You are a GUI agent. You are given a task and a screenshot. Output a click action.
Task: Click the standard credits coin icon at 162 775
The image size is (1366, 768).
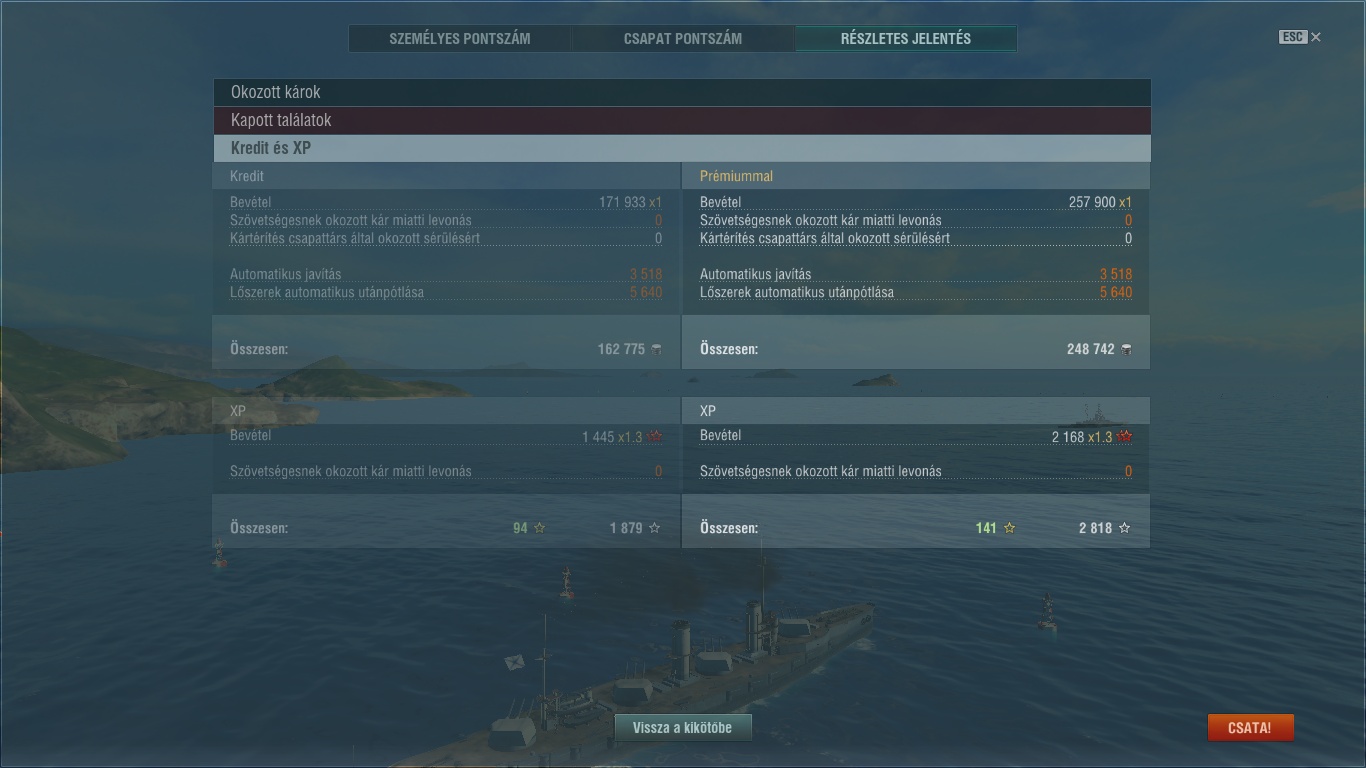tap(657, 349)
